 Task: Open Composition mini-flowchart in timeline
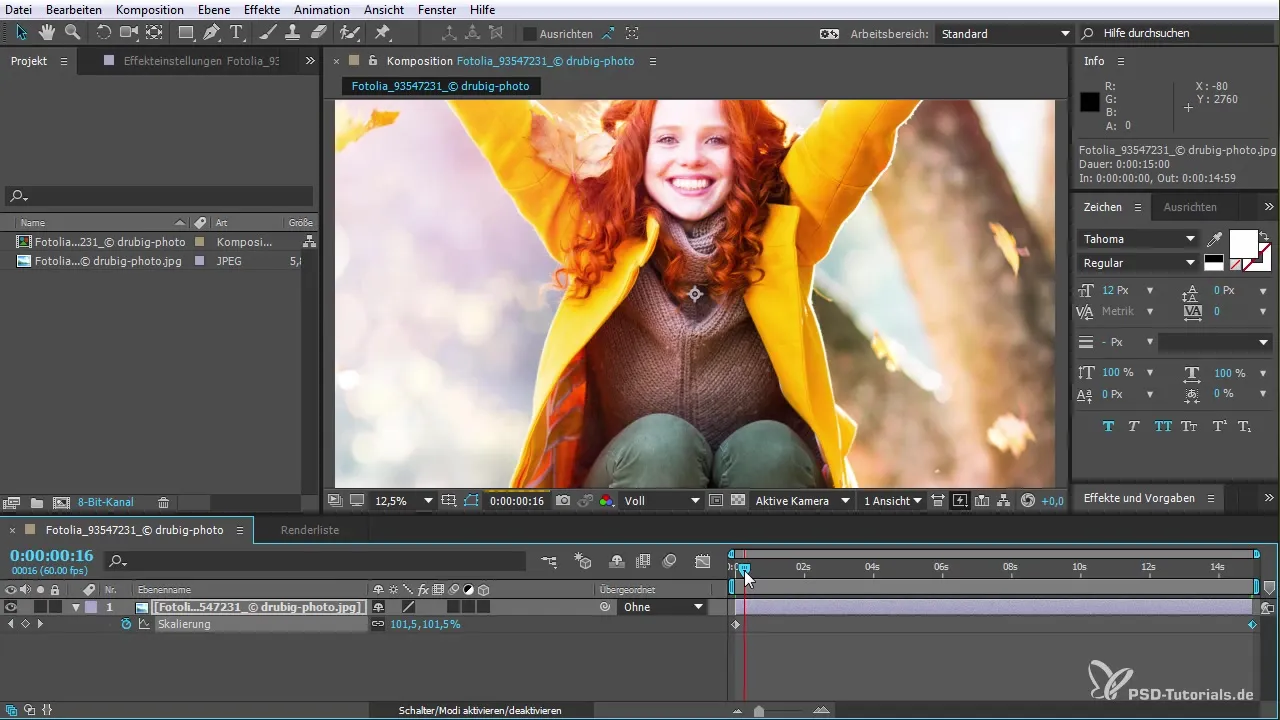[x=549, y=561]
